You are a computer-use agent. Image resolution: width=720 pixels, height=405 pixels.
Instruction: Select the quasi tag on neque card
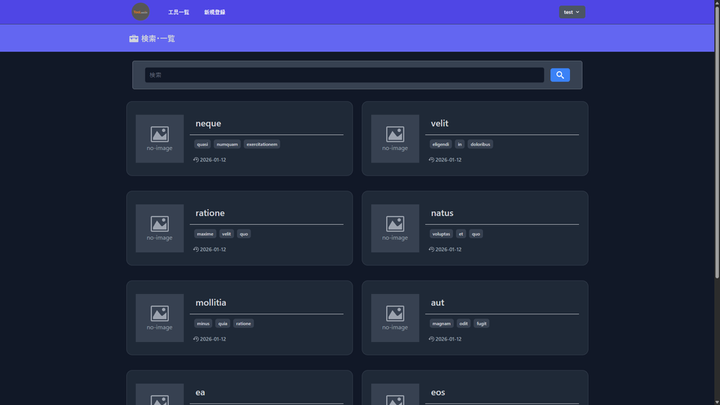coord(202,144)
